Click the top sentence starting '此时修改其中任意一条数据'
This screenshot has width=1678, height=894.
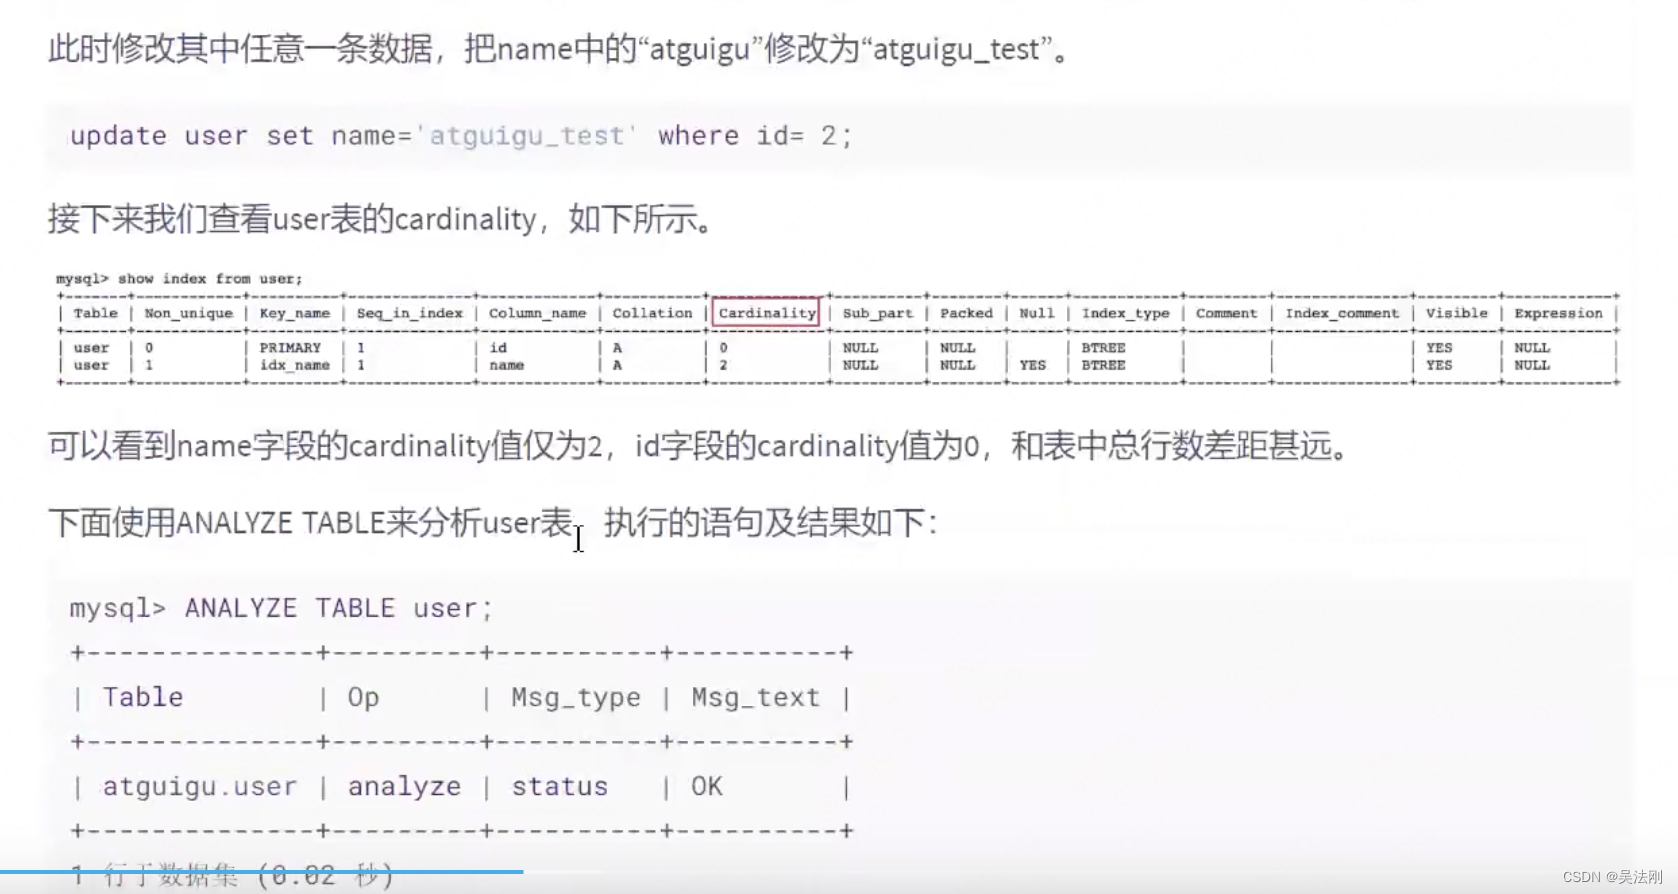[x=560, y=48]
